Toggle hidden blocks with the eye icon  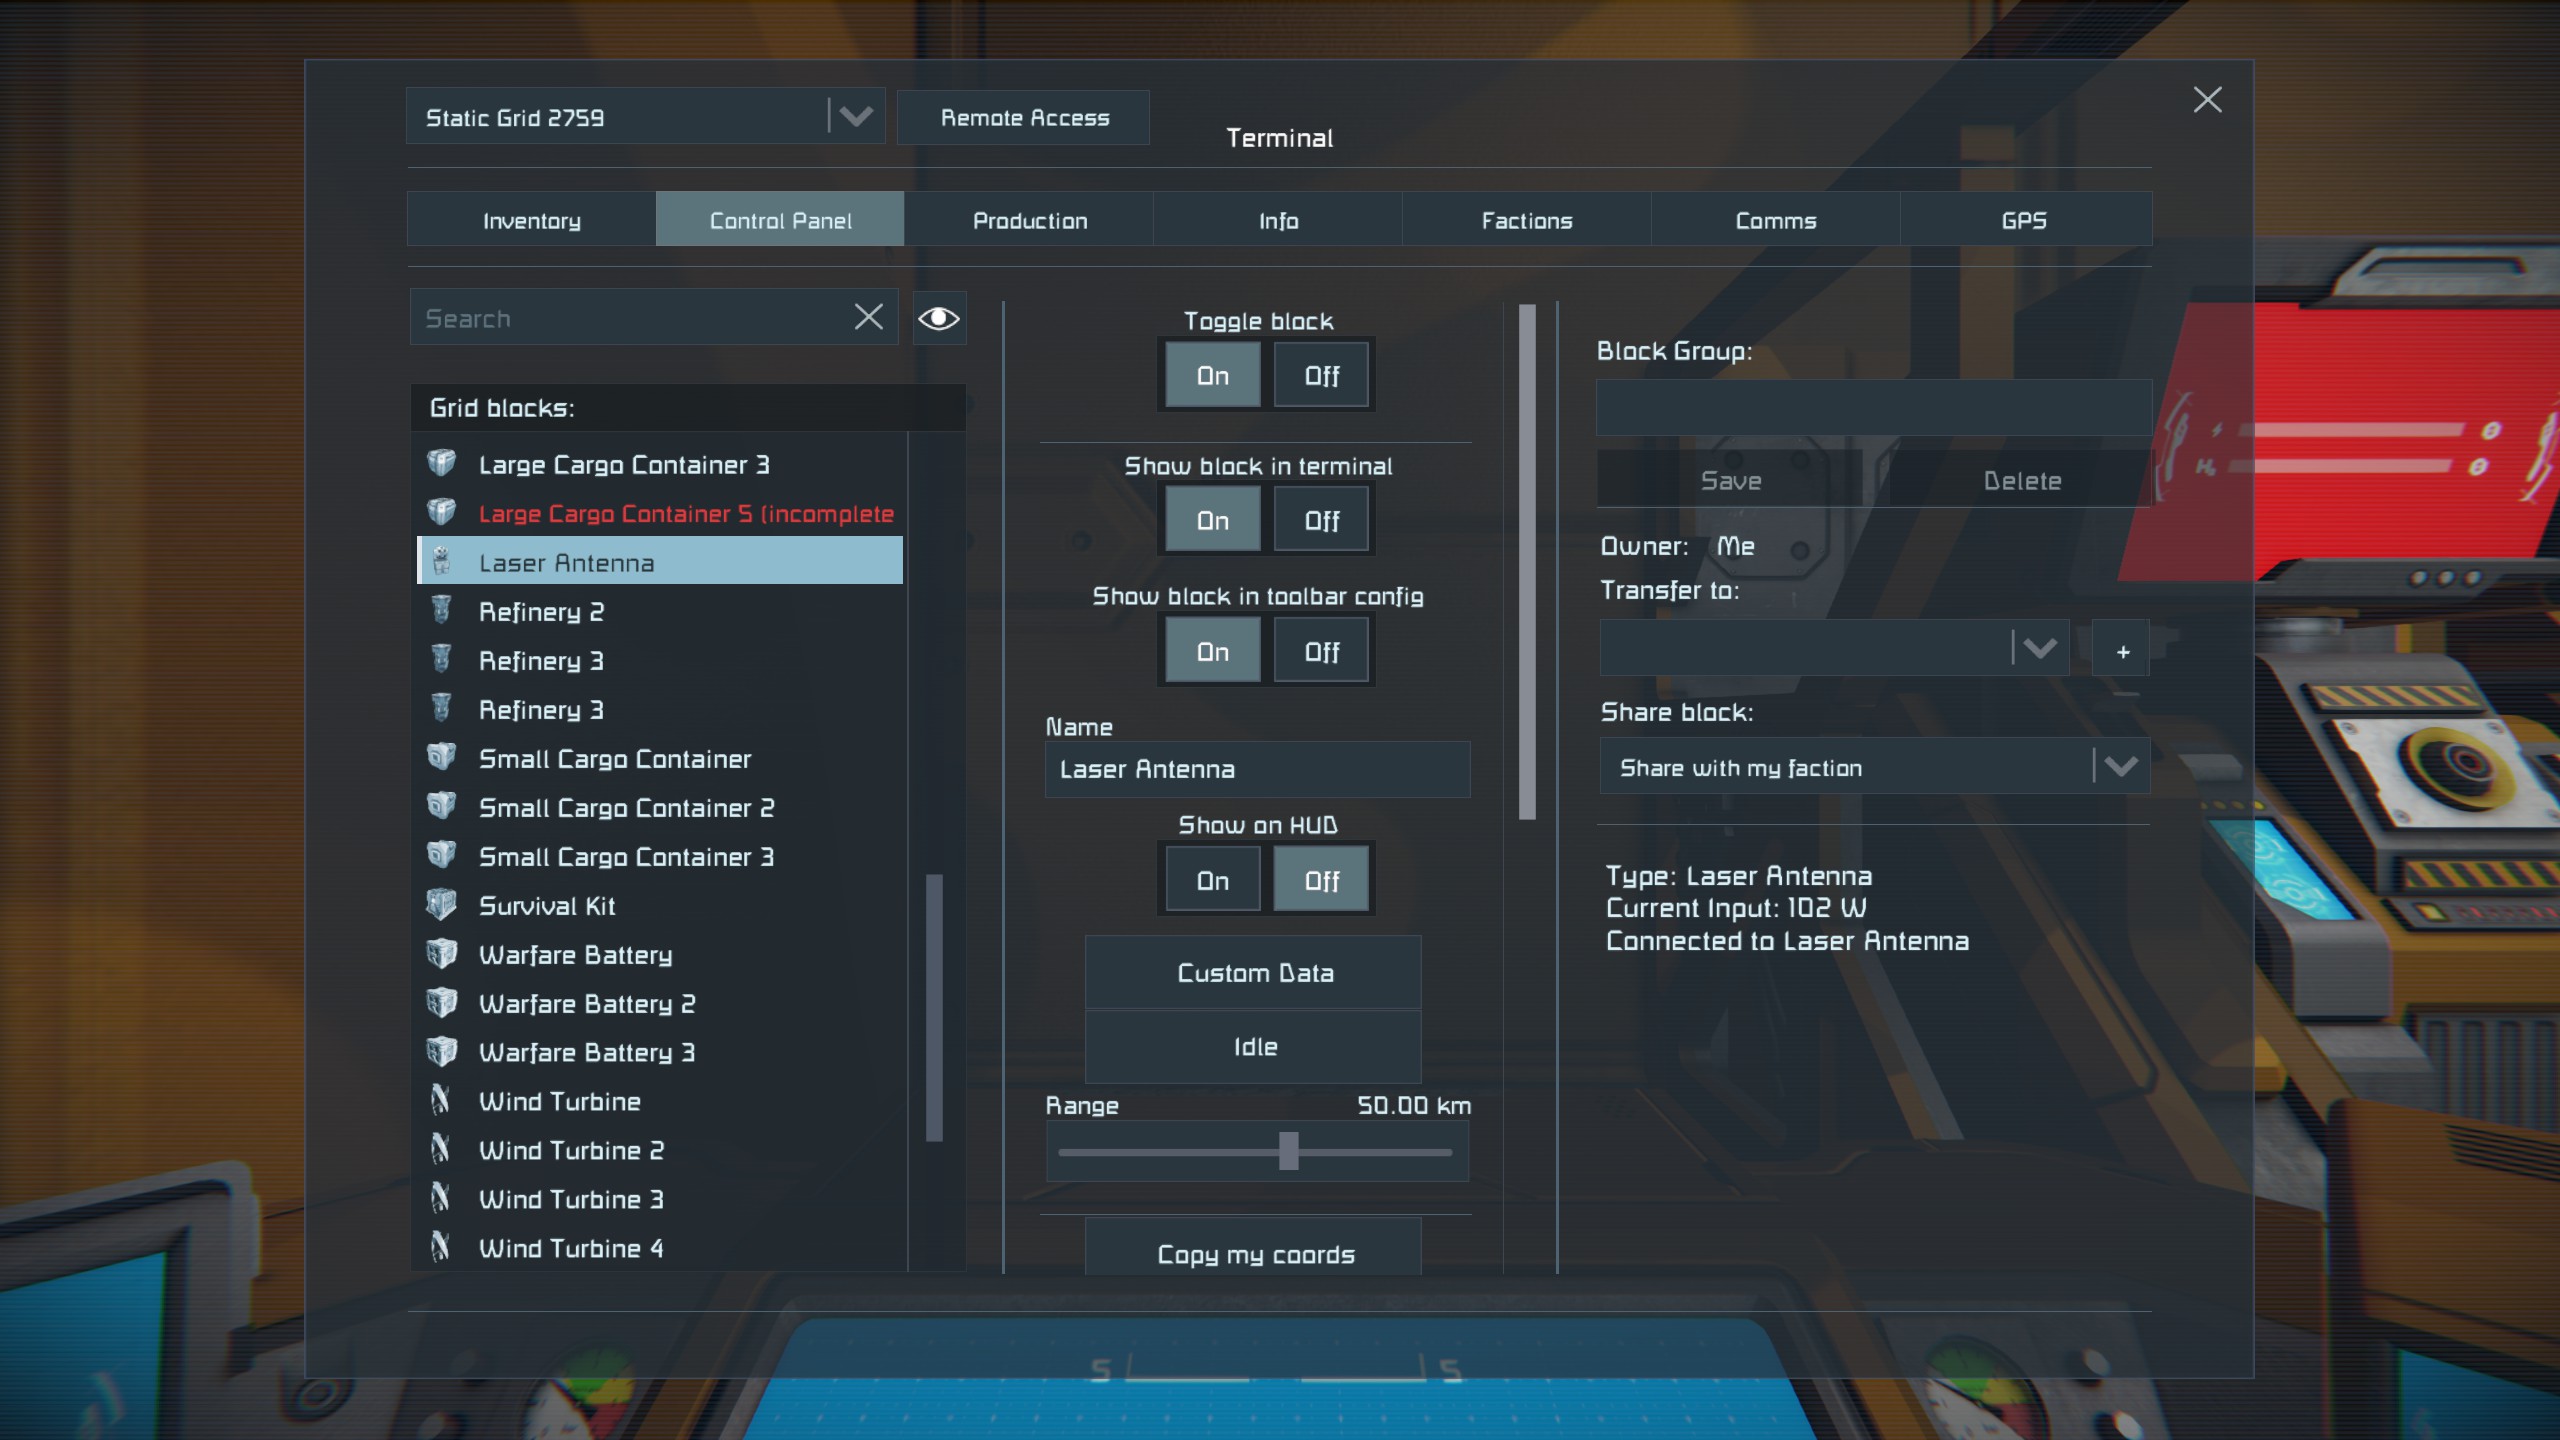tap(938, 318)
